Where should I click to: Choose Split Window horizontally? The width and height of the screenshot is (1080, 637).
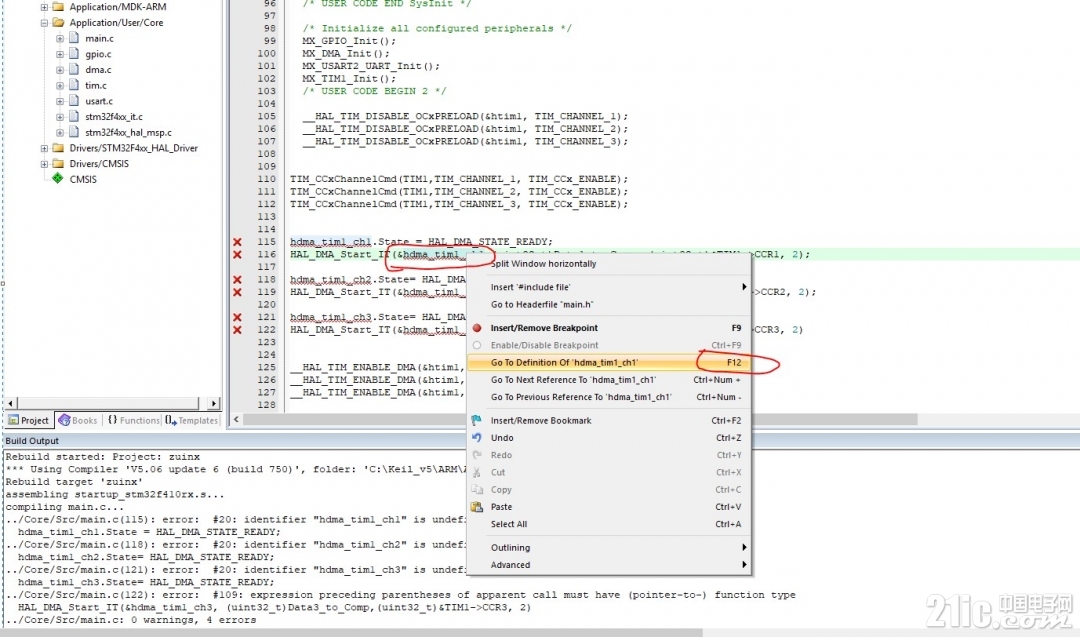coord(609,264)
